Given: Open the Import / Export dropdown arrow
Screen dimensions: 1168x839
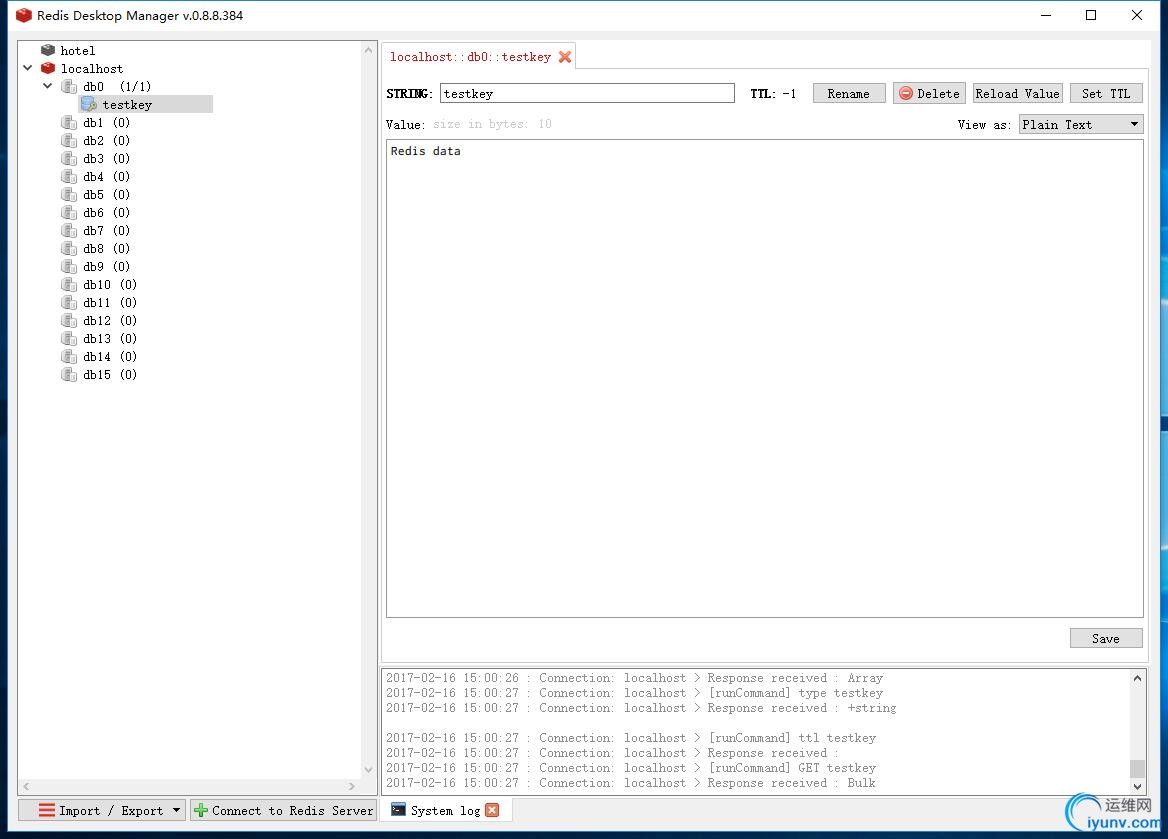Looking at the screenshot, I should point(176,810).
